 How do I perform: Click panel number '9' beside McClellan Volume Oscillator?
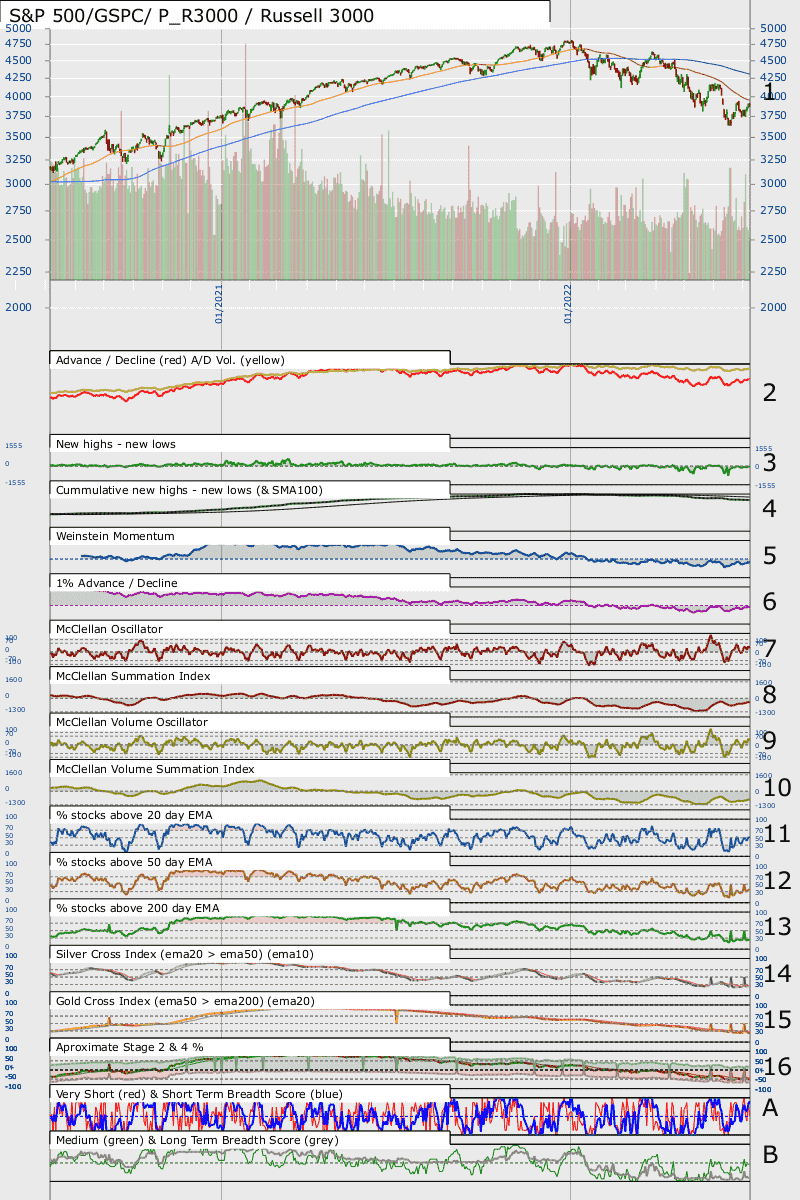point(769,741)
